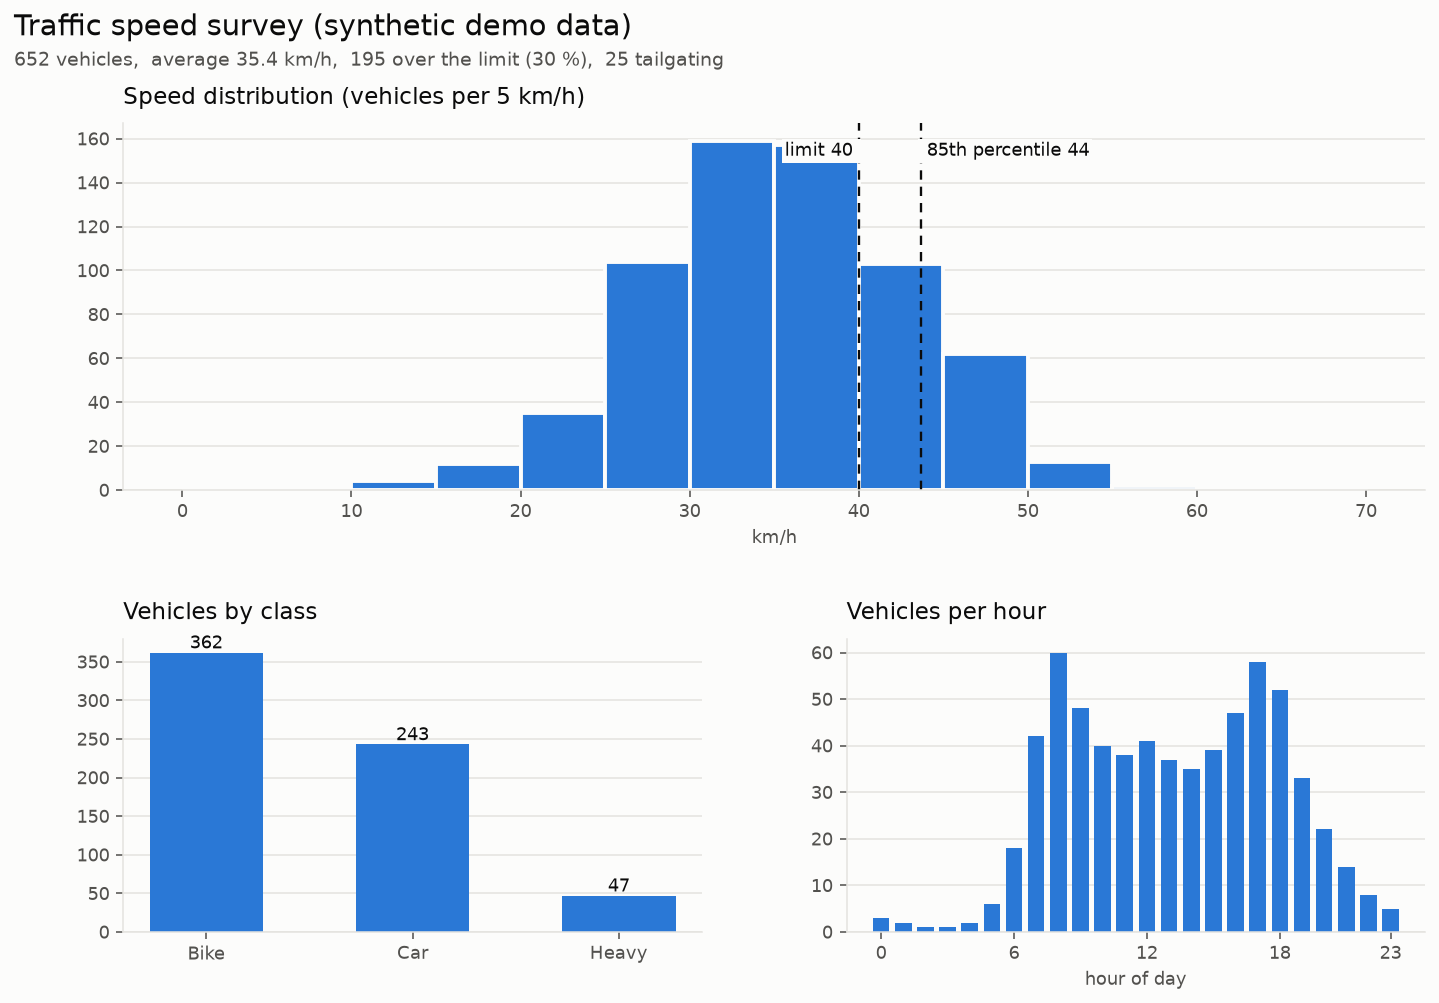1439x1003 pixels.
Task: Select the 'Speed distribution (vehicles per 5 km/h)' heading
Action: pos(354,97)
